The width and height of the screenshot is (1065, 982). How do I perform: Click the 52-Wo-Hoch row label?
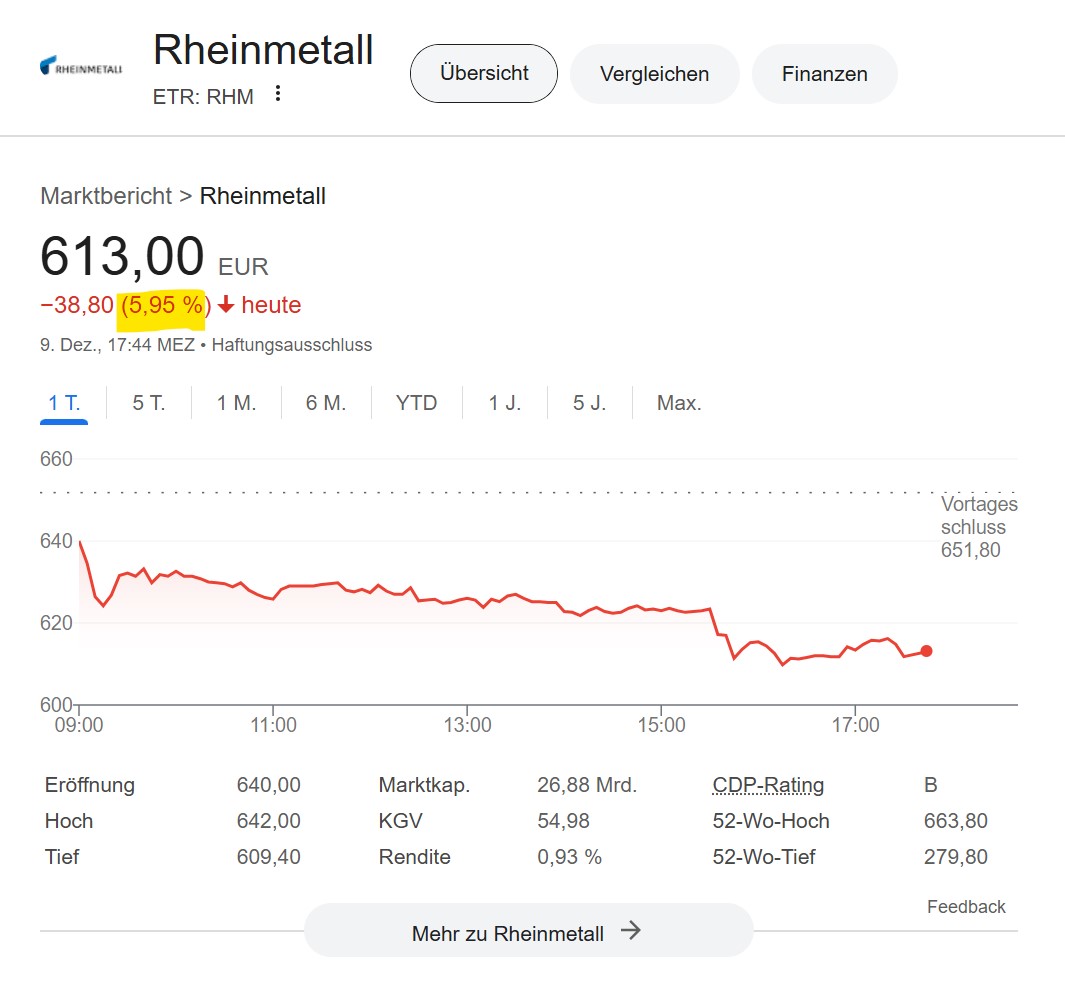(771, 821)
